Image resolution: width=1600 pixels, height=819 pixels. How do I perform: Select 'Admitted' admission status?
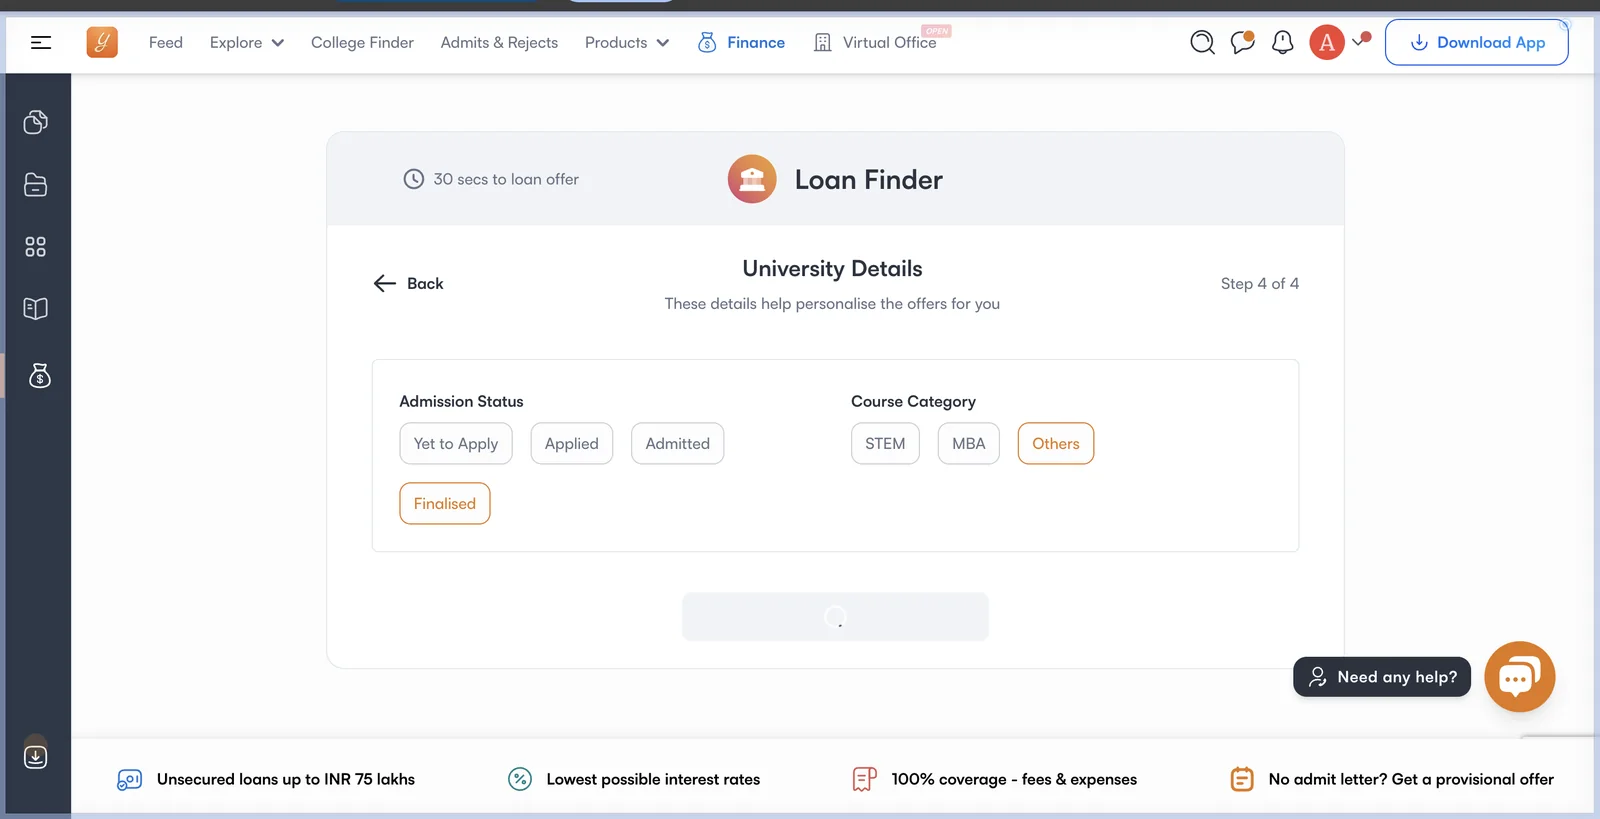tap(678, 444)
